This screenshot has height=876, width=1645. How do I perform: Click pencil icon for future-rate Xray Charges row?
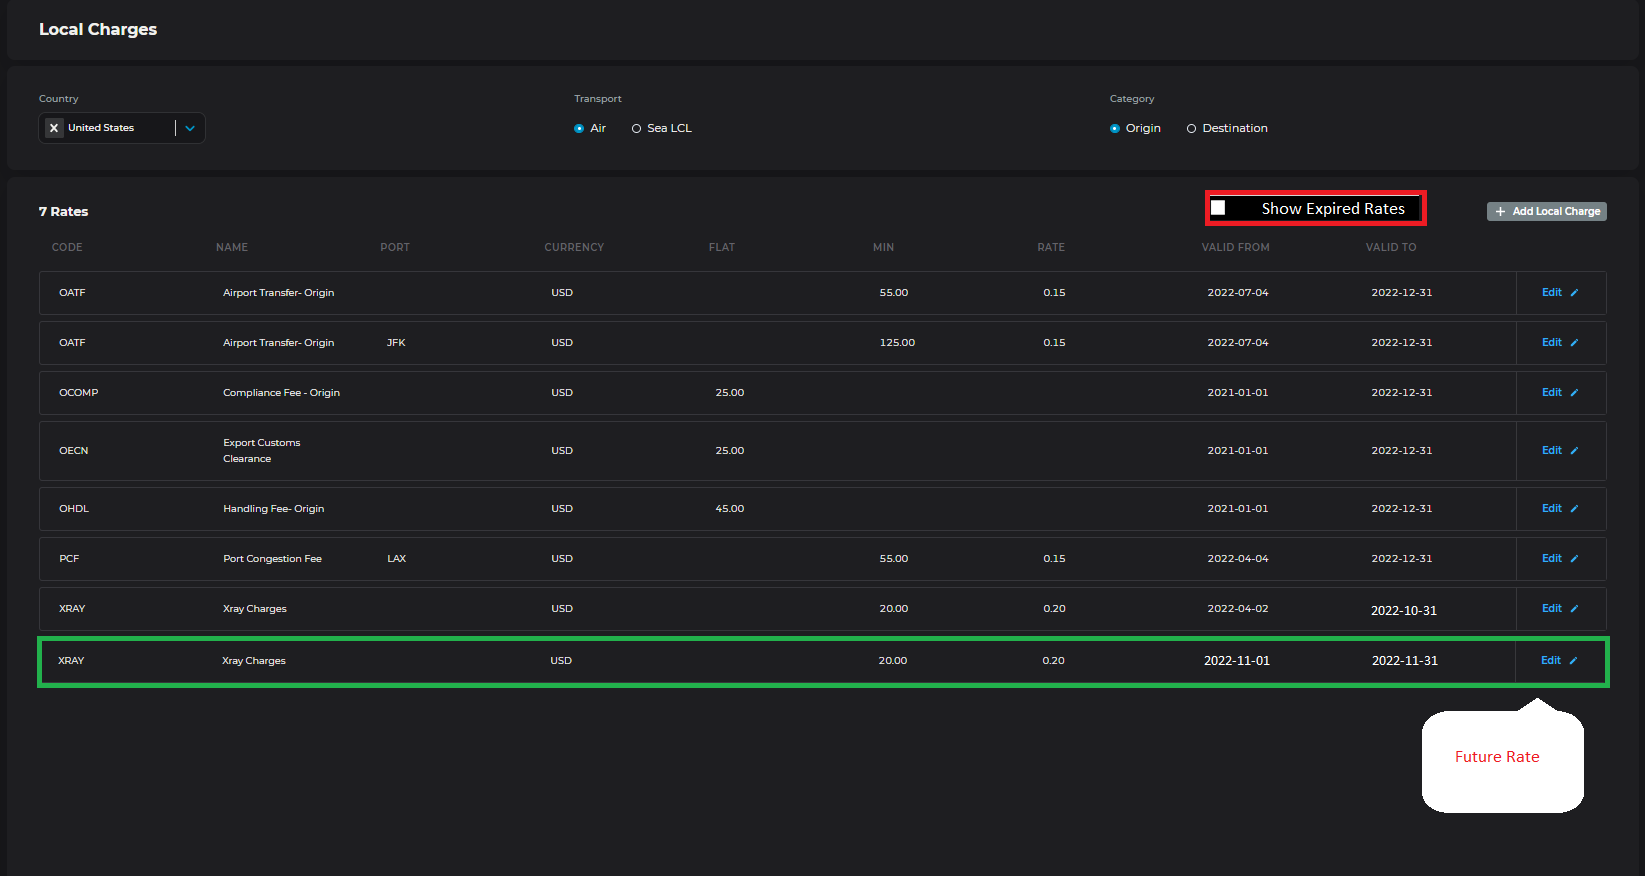(1573, 661)
